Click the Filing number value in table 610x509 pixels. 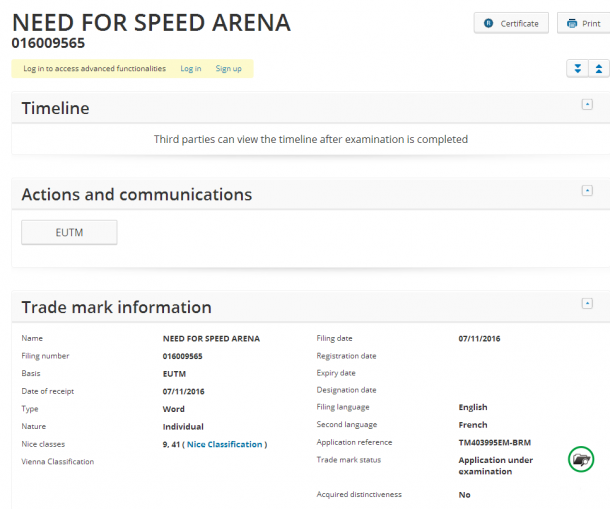(182, 356)
